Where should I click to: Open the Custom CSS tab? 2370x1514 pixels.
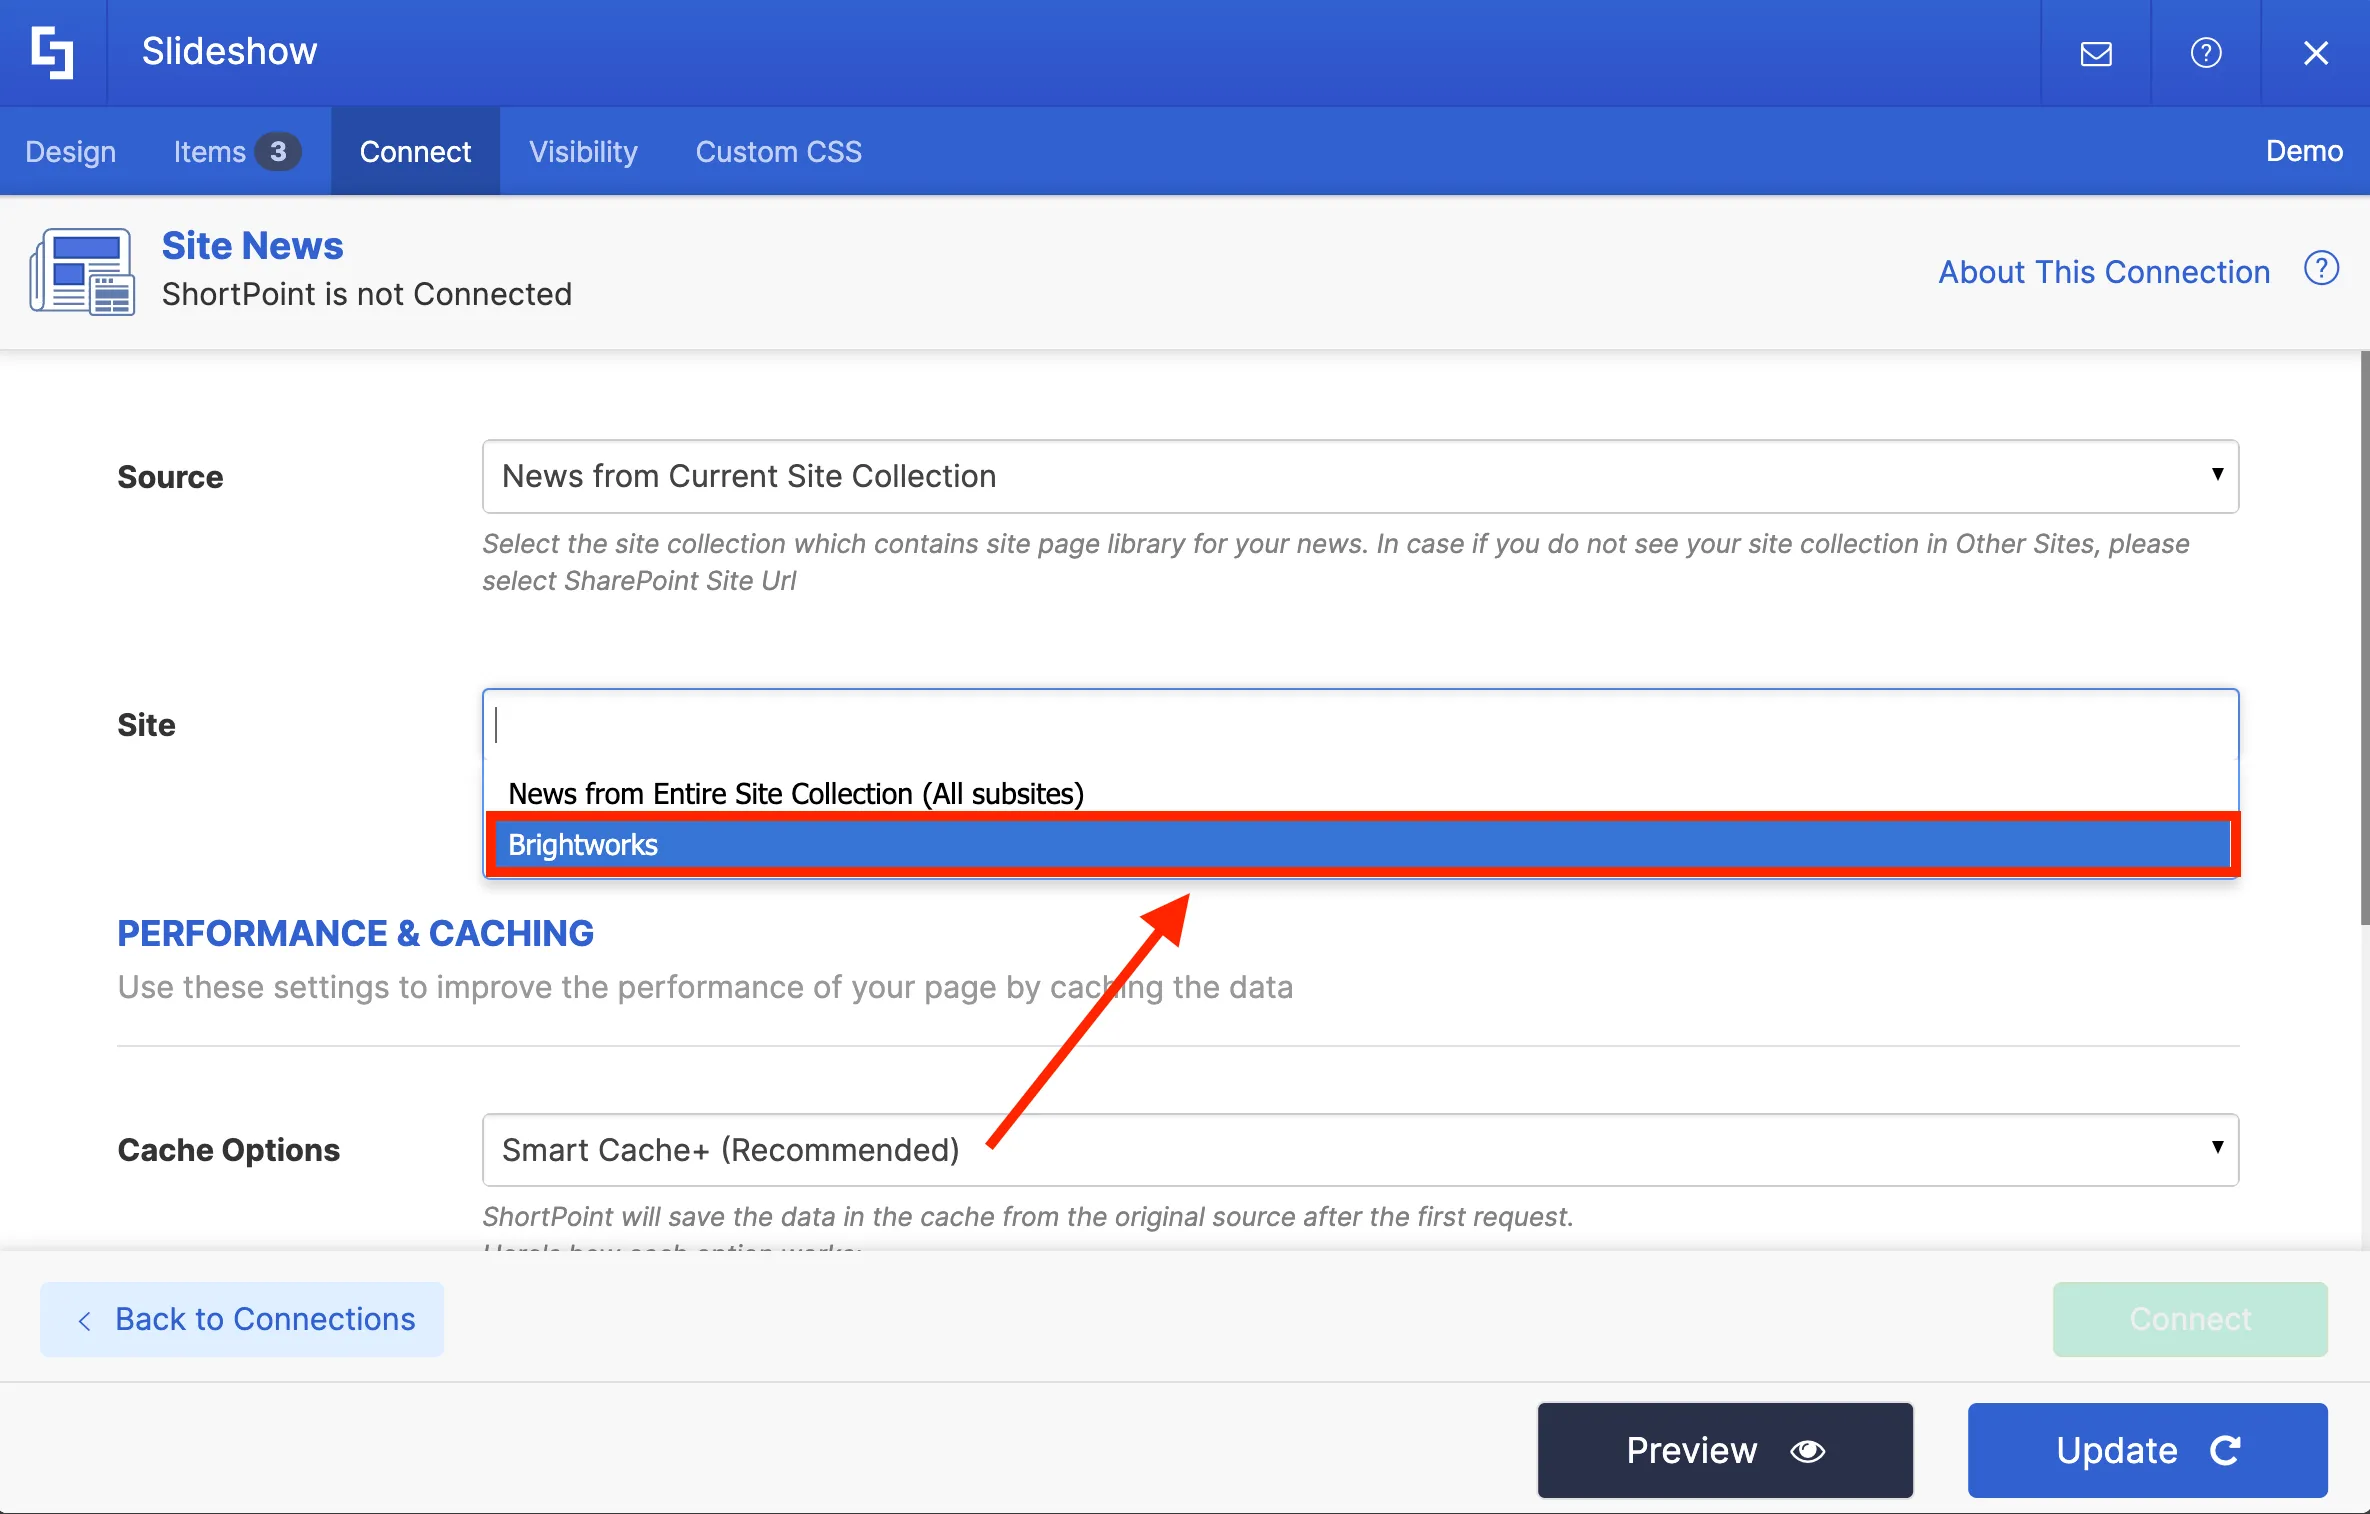(x=778, y=151)
